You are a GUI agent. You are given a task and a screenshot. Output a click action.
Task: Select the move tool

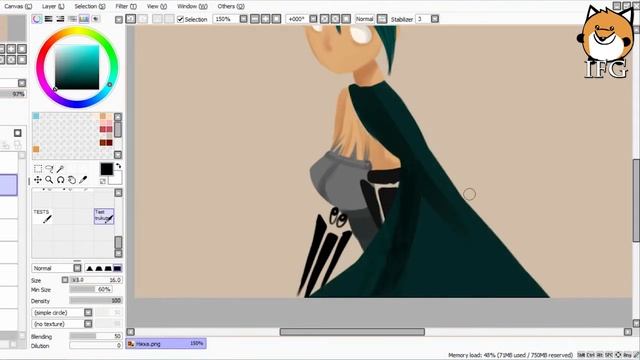coord(38,180)
